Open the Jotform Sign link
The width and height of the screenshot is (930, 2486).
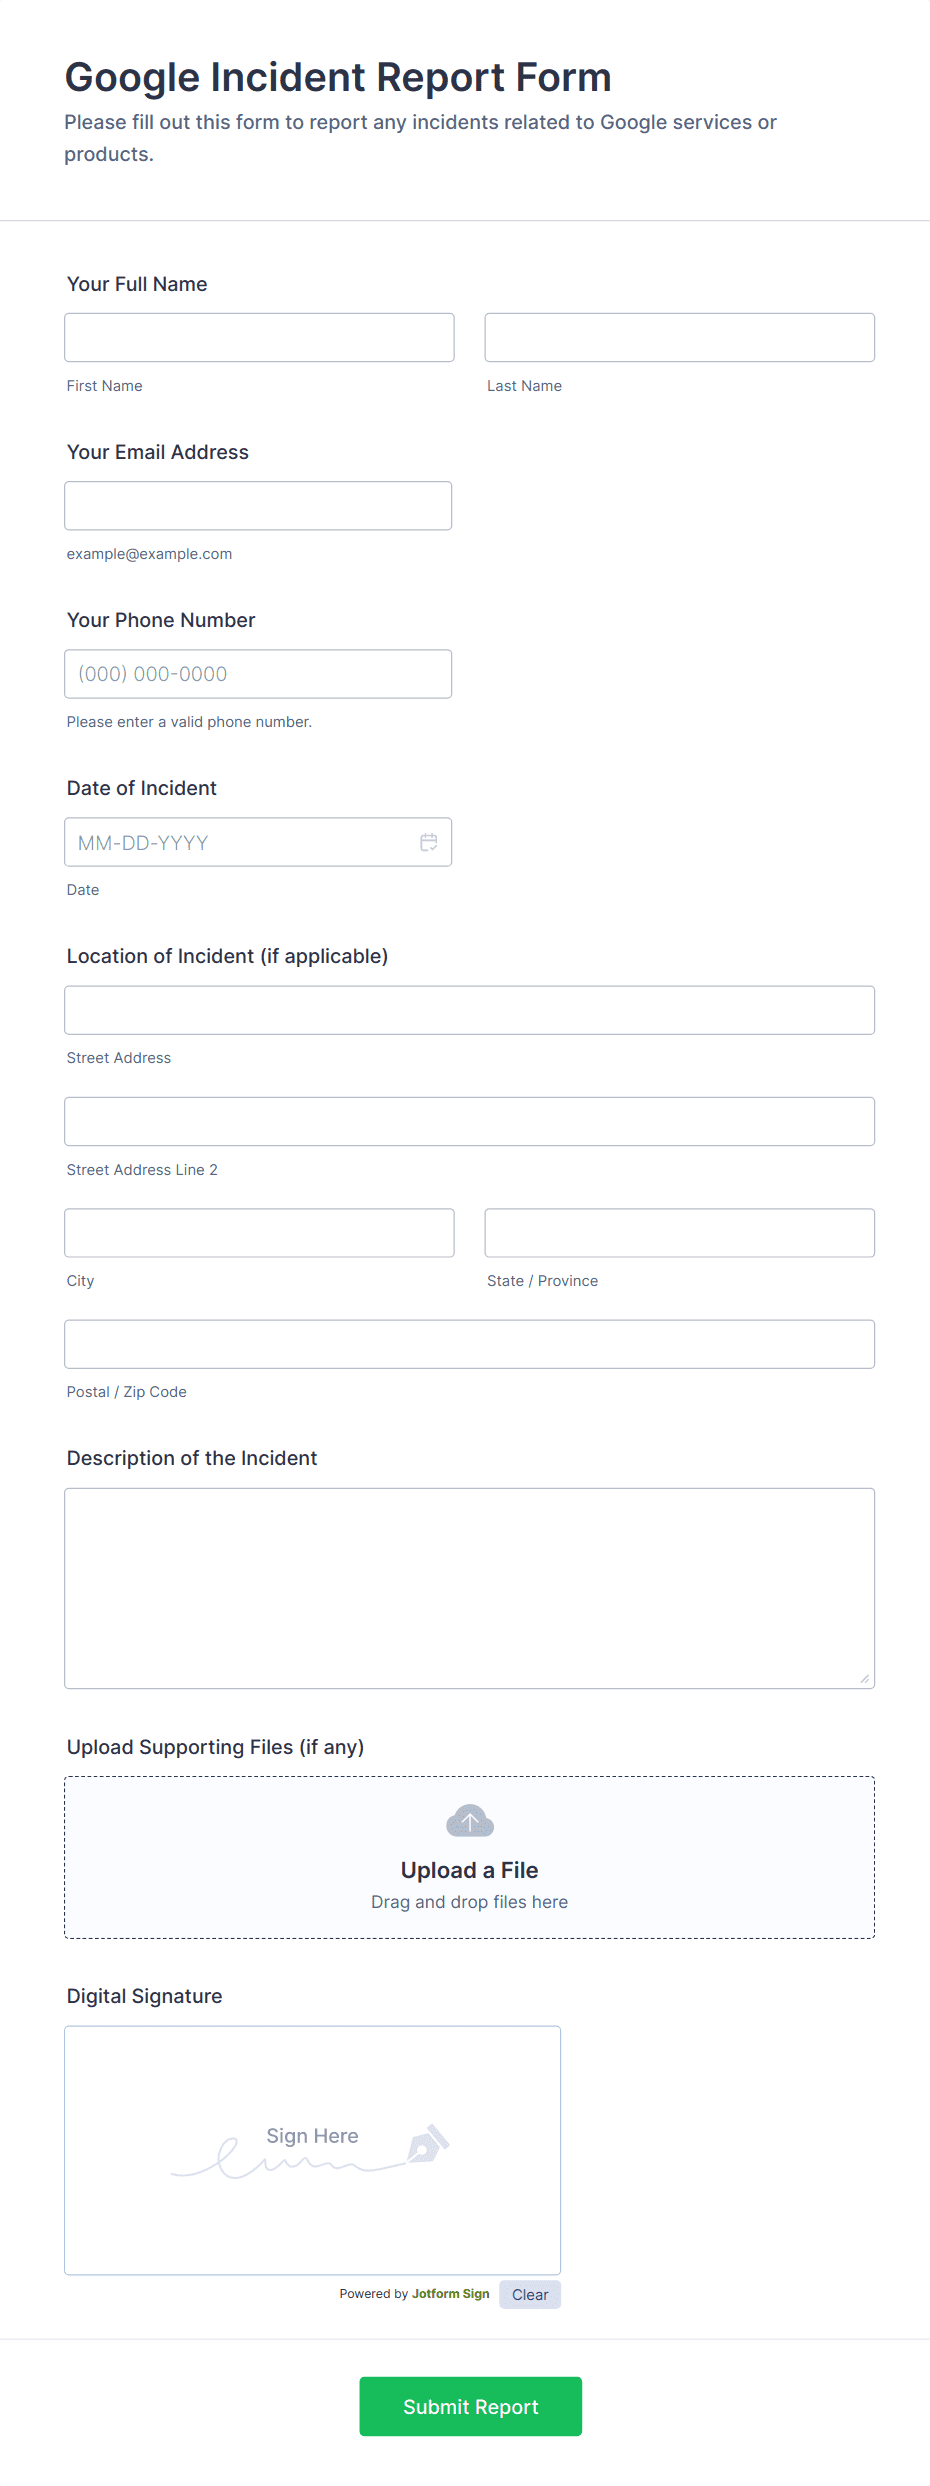450,2294
